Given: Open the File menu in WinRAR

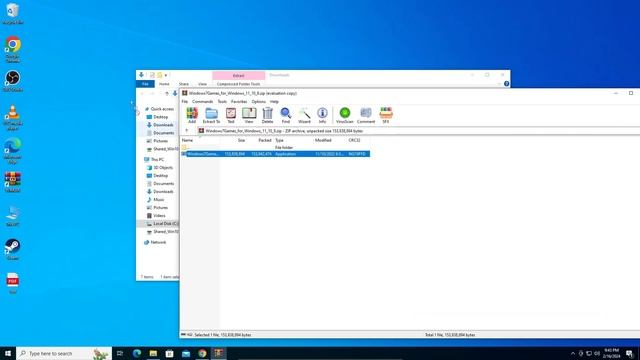Looking at the screenshot, I should (x=184, y=102).
